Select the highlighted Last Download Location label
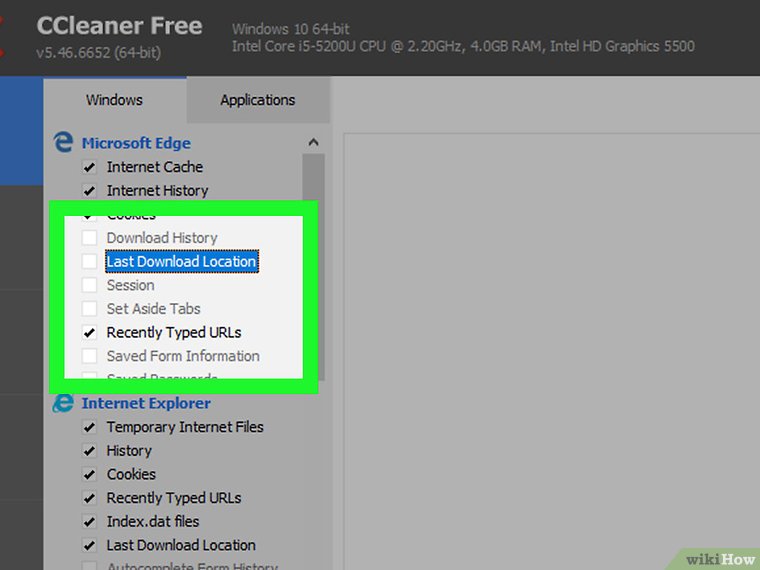This screenshot has height=570, width=760. click(x=182, y=262)
